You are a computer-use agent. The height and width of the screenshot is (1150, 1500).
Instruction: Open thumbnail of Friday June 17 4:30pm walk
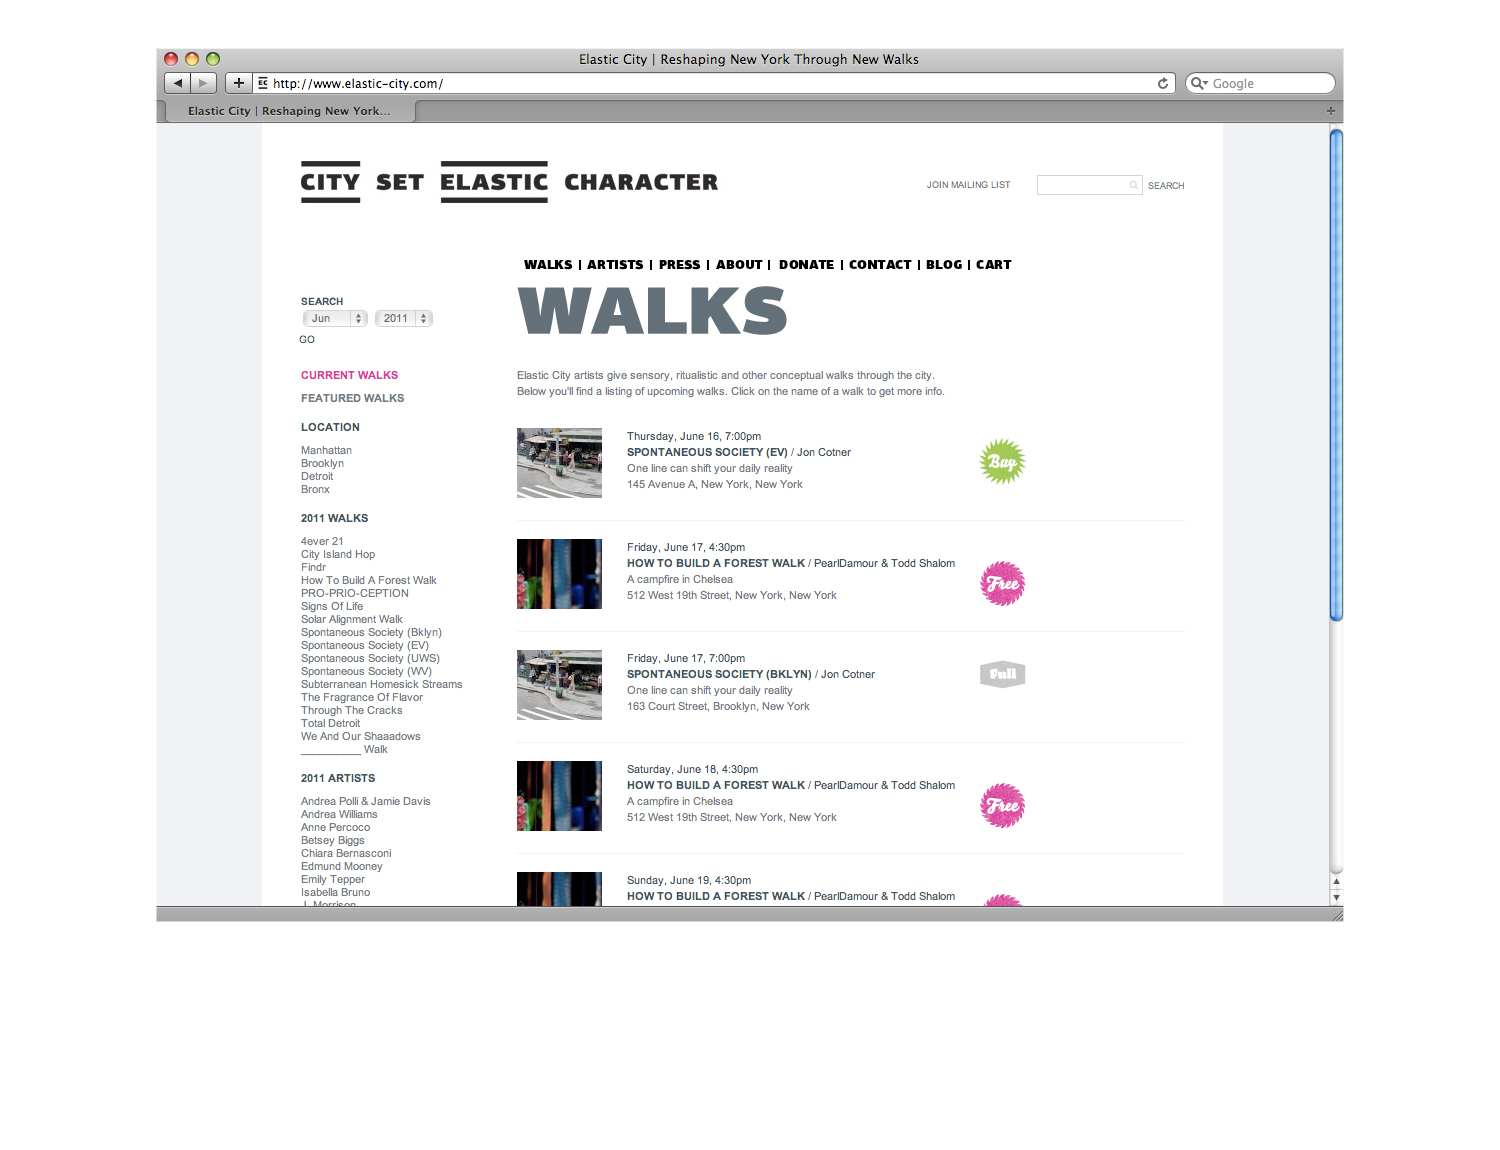pos(559,574)
